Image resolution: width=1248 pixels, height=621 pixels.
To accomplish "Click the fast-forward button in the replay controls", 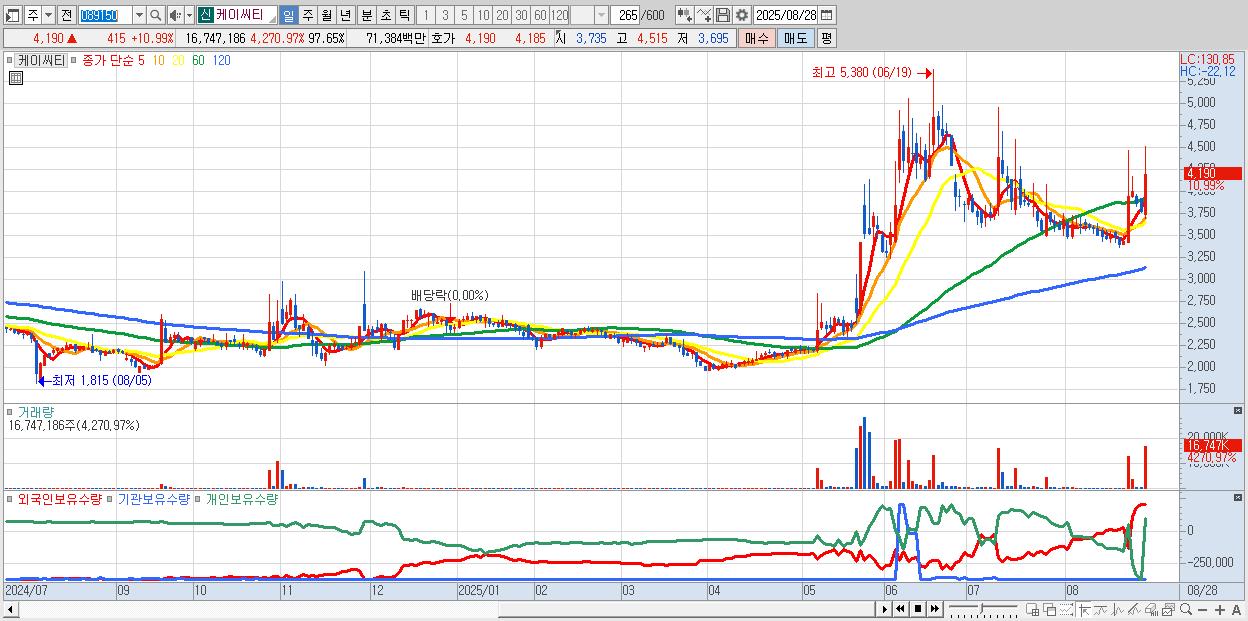I will pos(934,609).
